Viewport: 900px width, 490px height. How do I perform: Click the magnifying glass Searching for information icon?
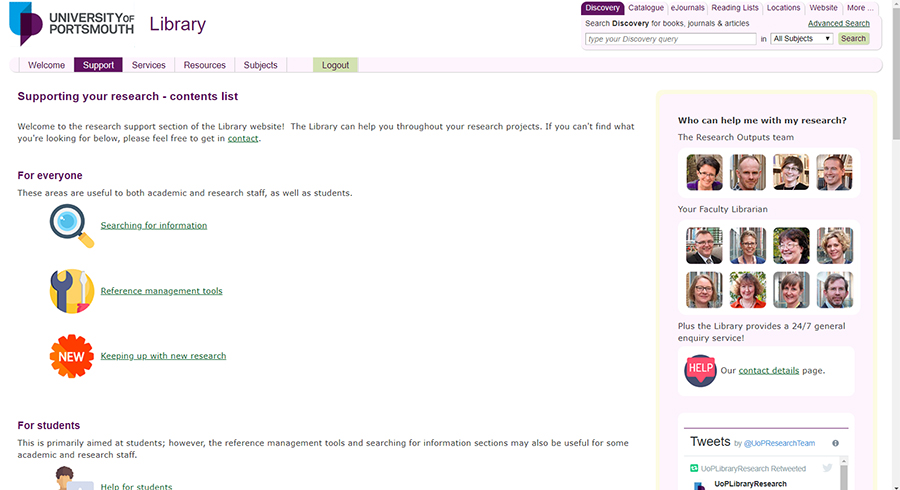[x=71, y=225]
